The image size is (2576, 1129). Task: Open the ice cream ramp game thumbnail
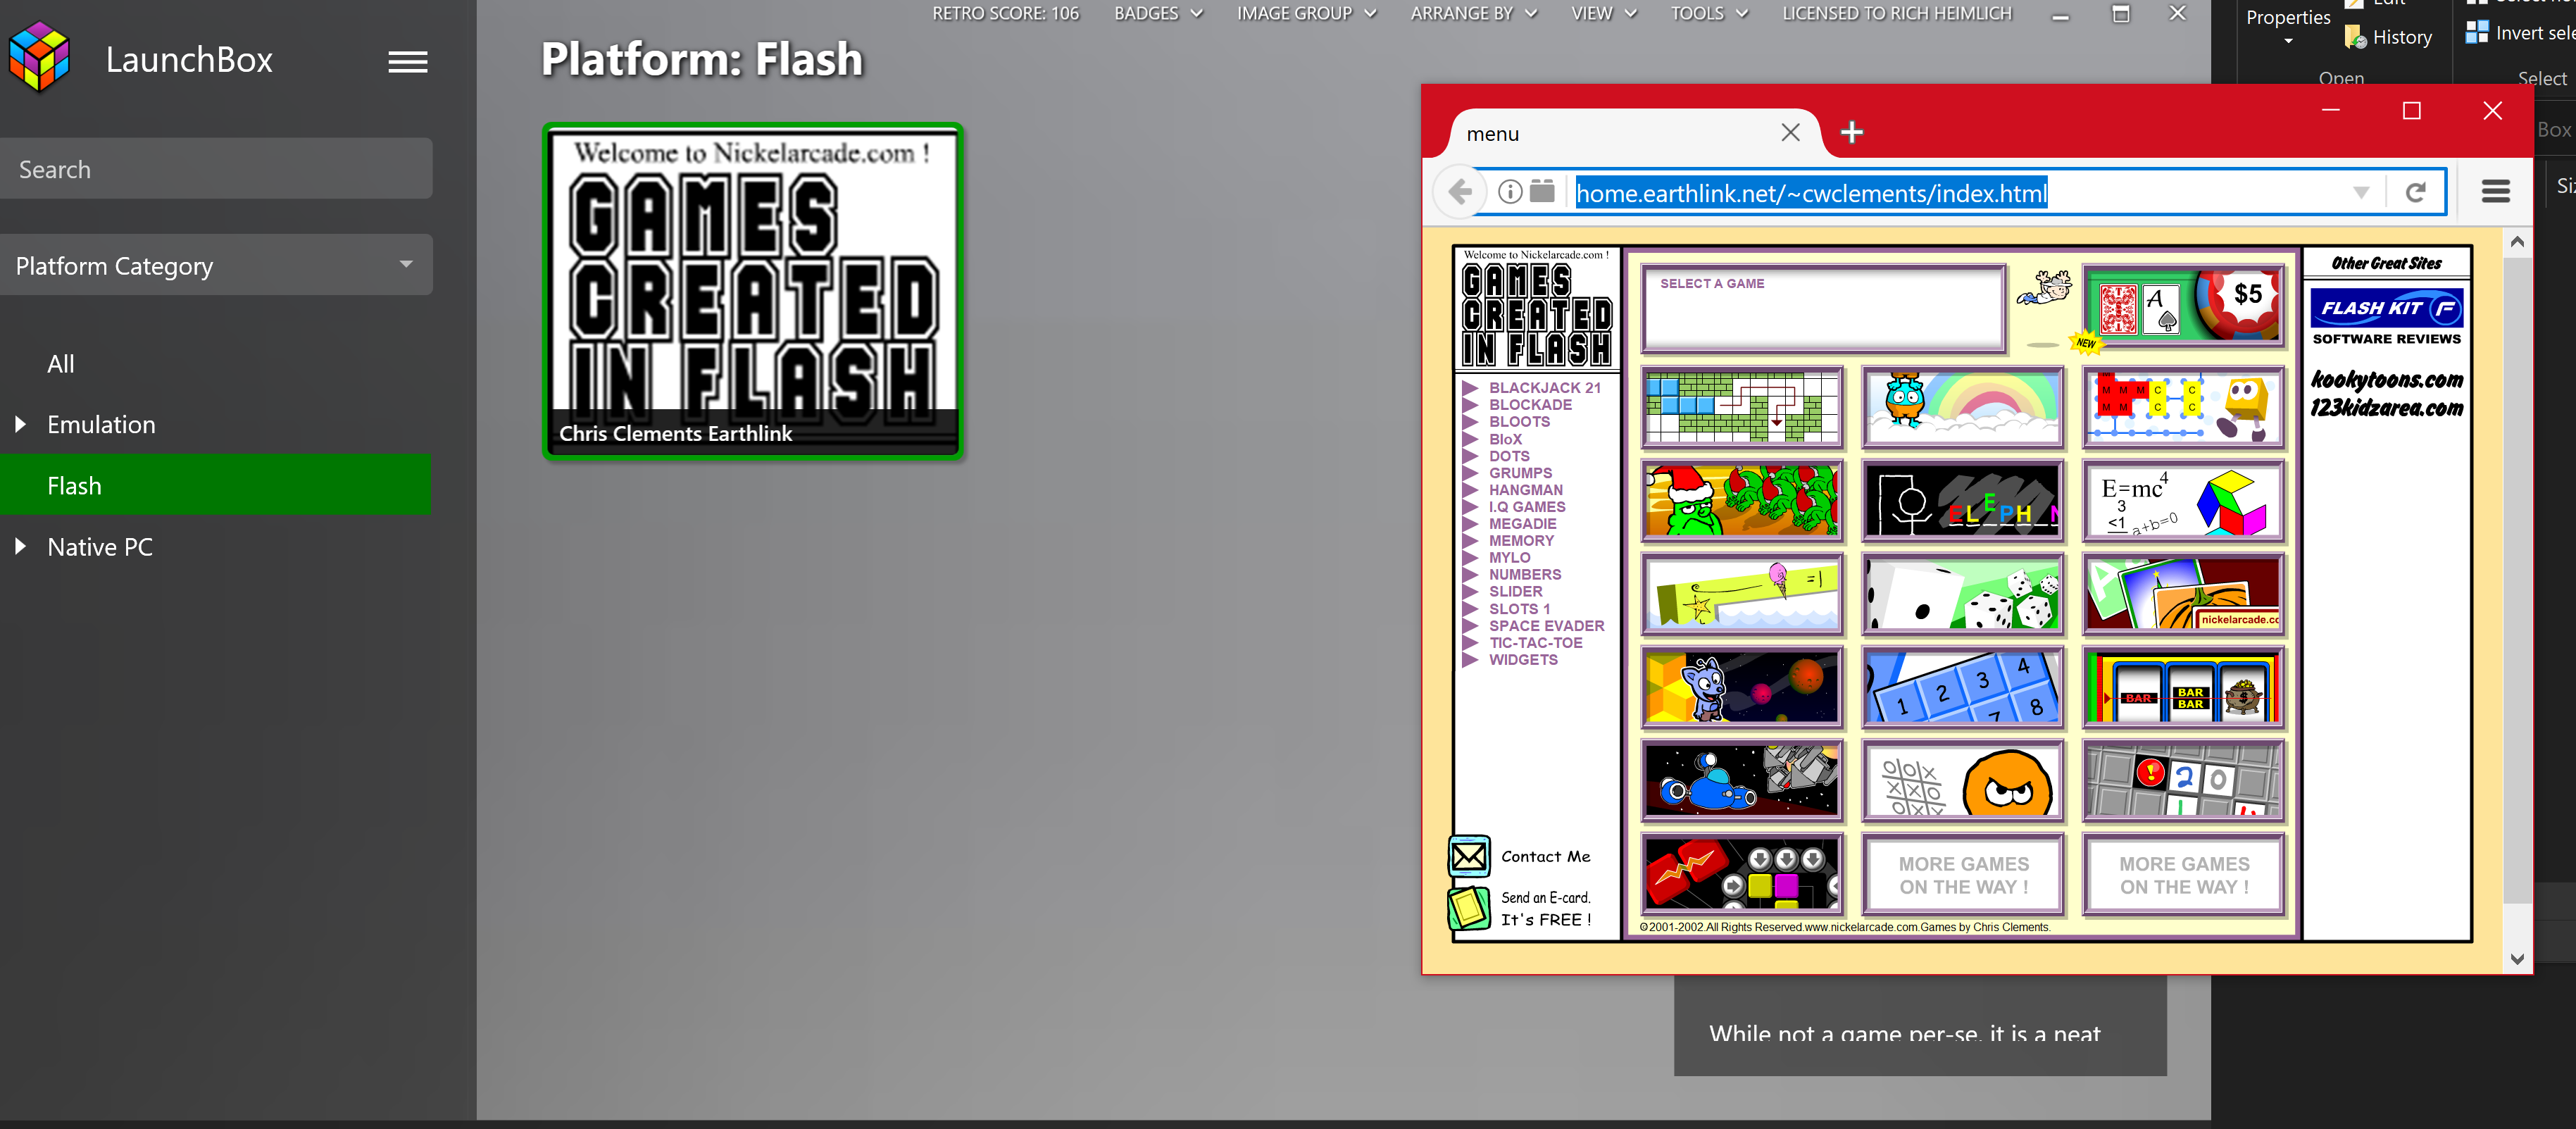coord(1741,594)
